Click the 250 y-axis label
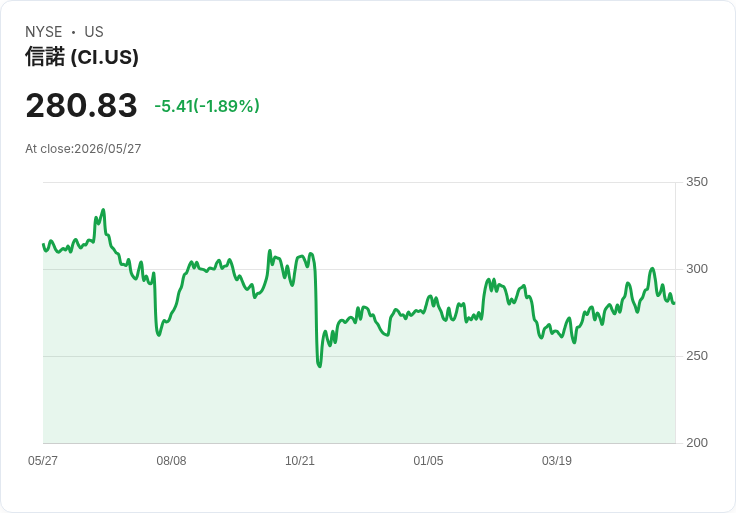 697,356
